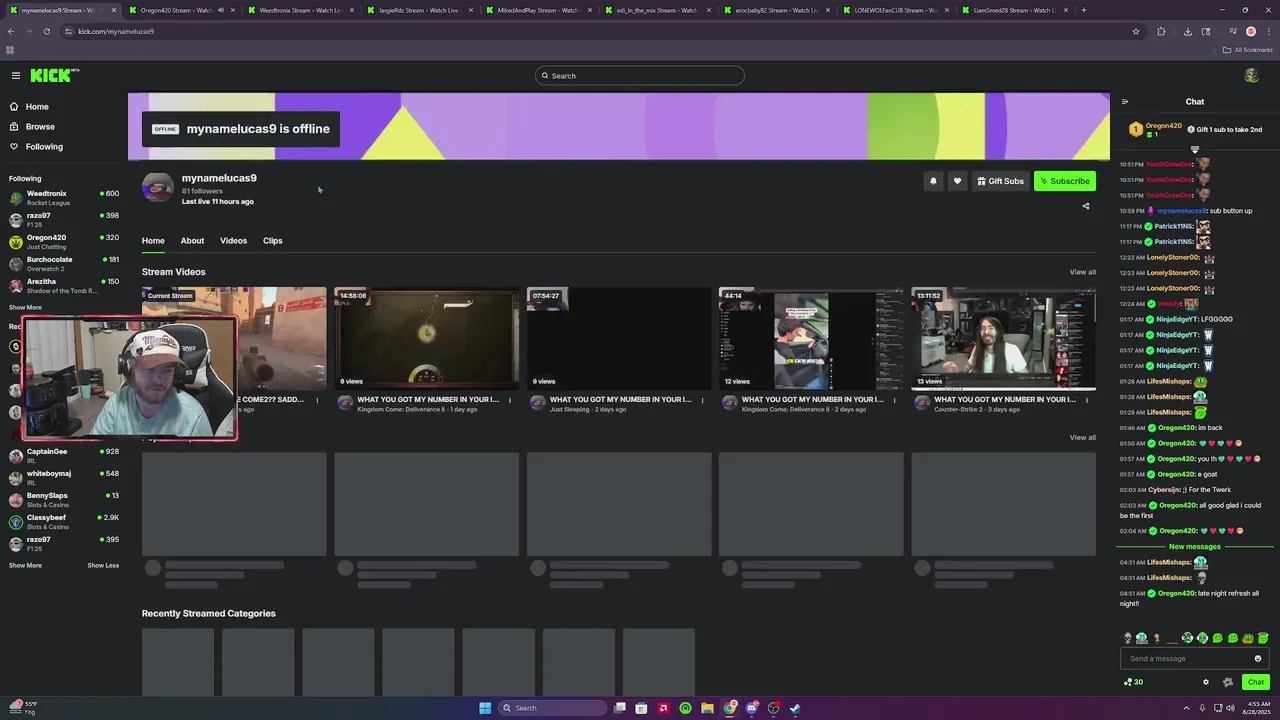Bookmark this page with star icon

pos(1136,31)
